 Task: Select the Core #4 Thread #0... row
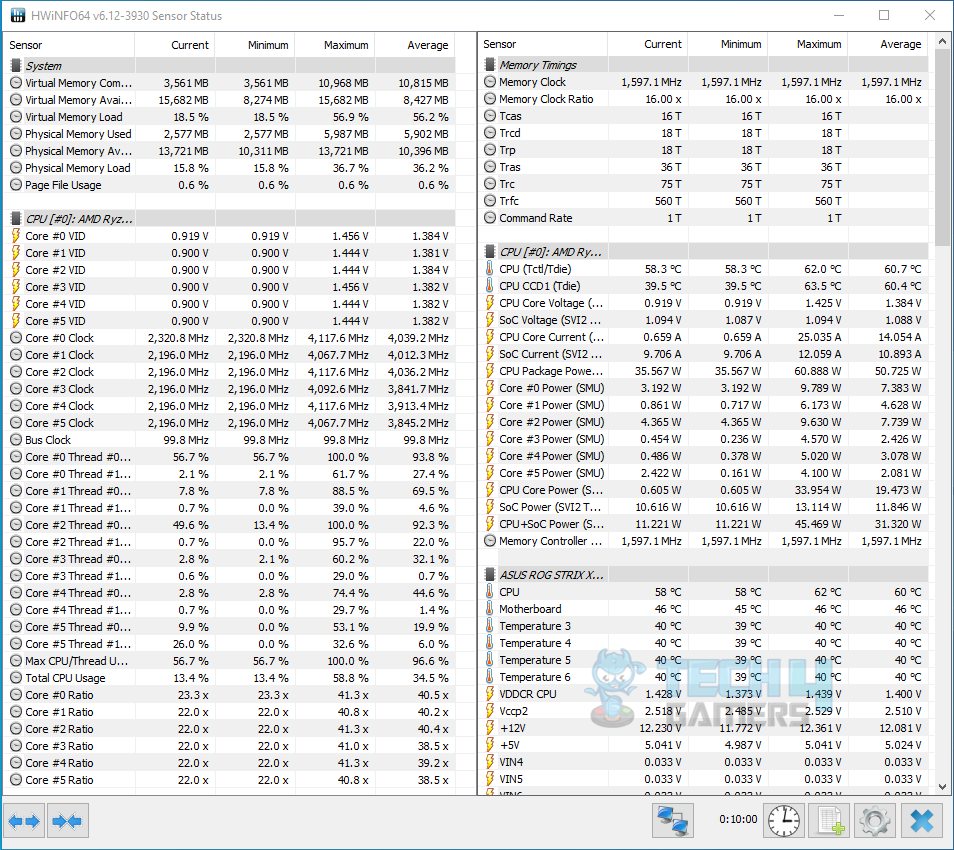[x=230, y=593]
